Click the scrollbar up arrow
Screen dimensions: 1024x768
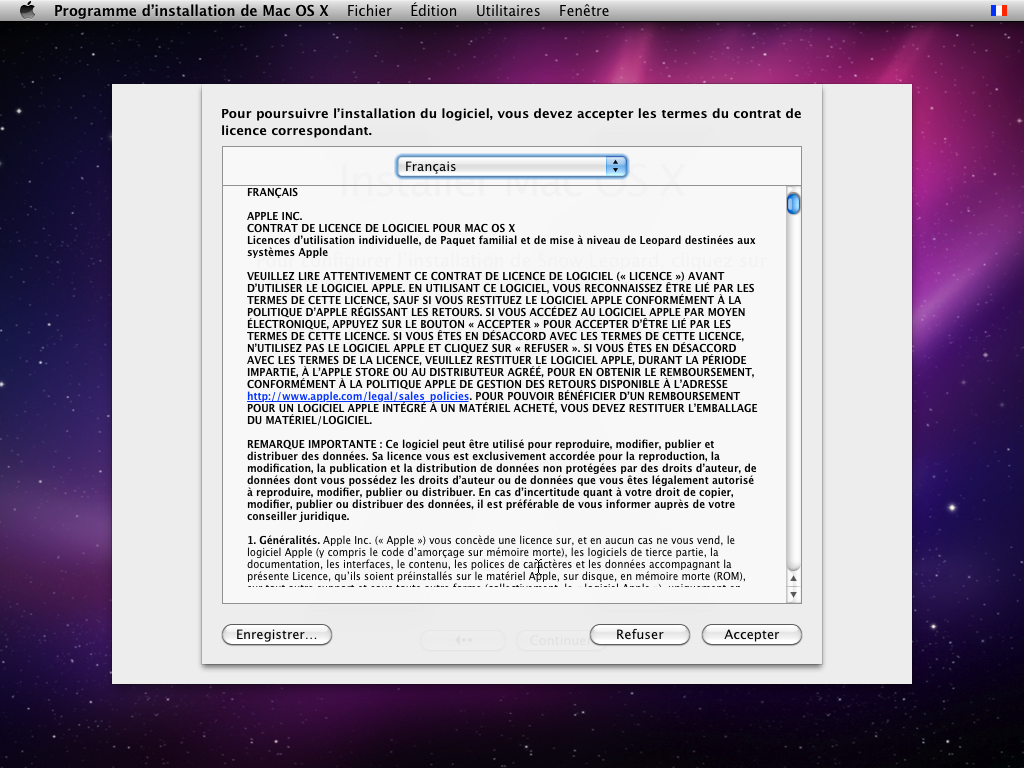click(x=793, y=579)
